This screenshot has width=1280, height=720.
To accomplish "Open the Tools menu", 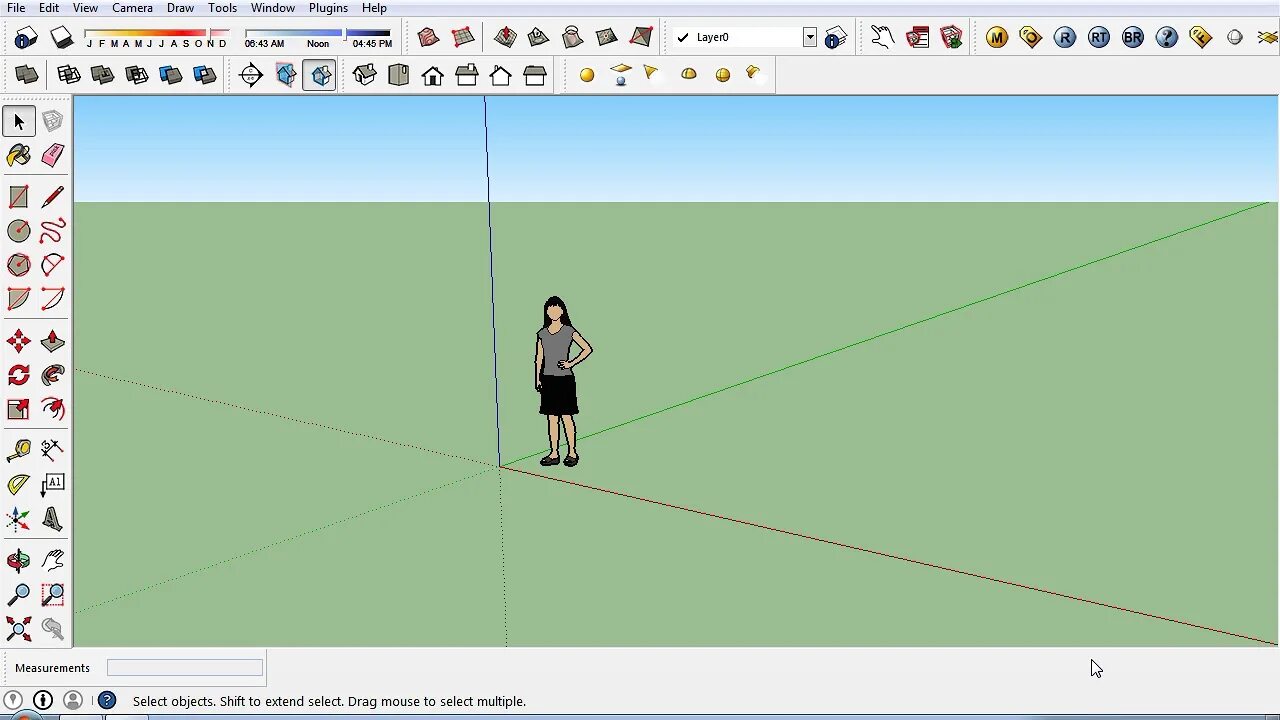I will pos(222,8).
